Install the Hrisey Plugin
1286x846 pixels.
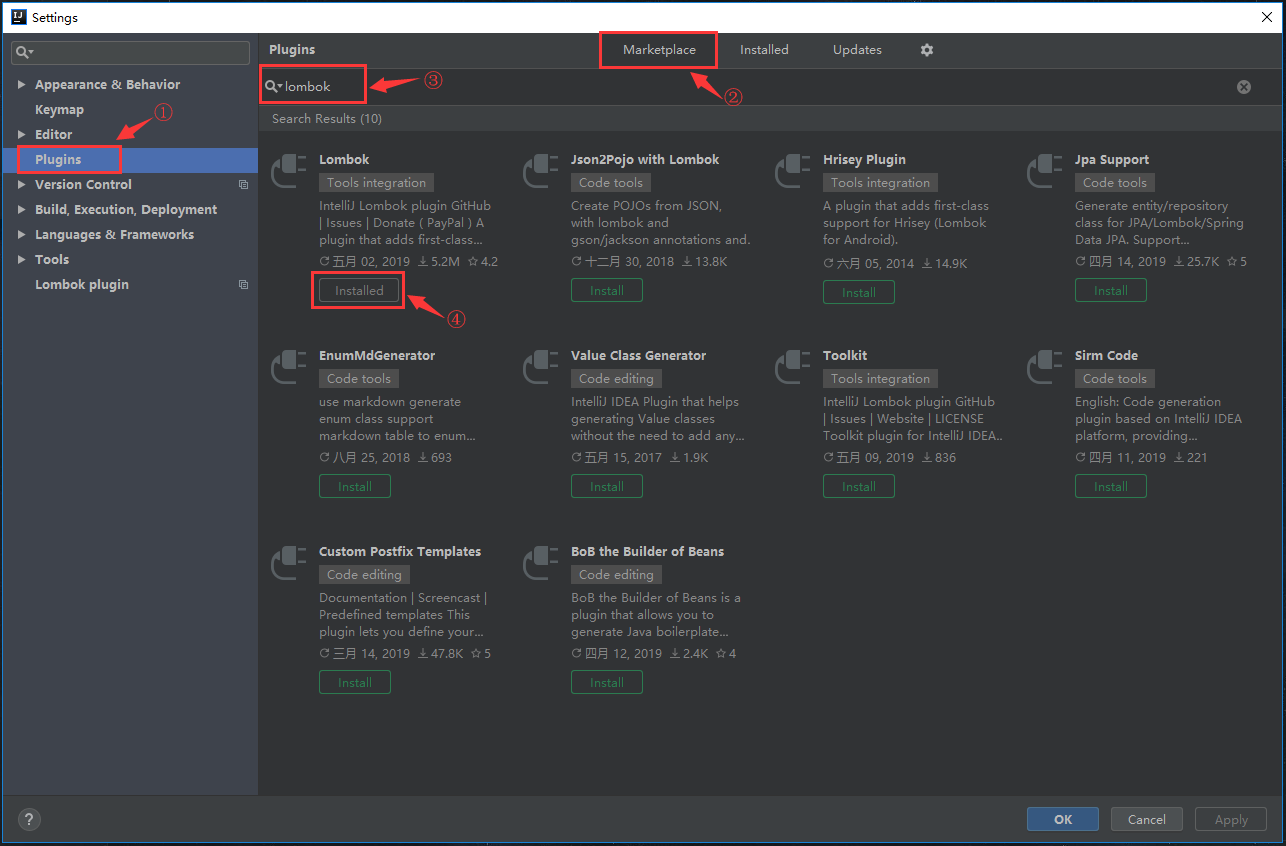(x=859, y=292)
